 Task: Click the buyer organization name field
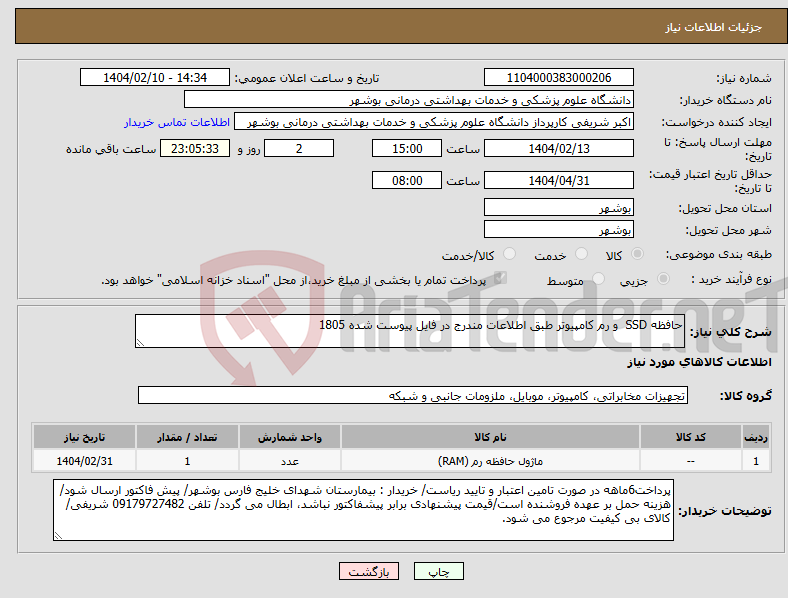coord(409,99)
